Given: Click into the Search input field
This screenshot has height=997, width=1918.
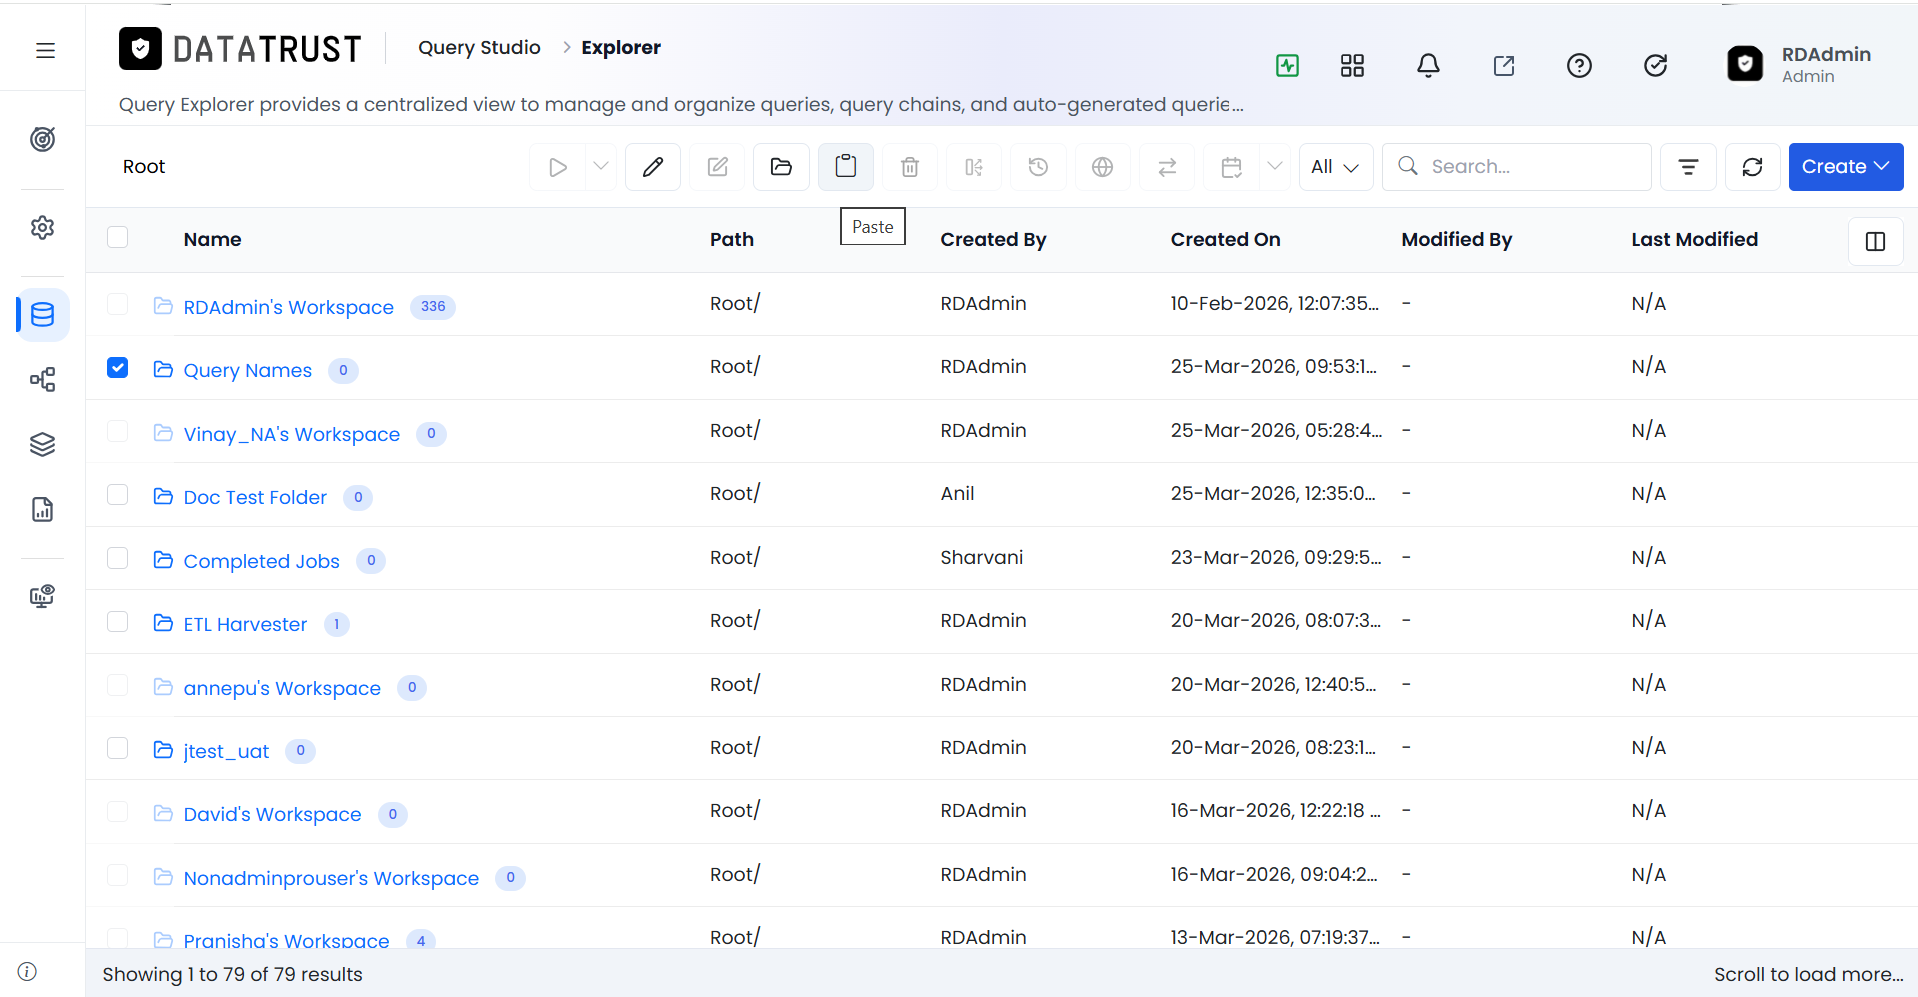Looking at the screenshot, I should click(x=1516, y=166).
